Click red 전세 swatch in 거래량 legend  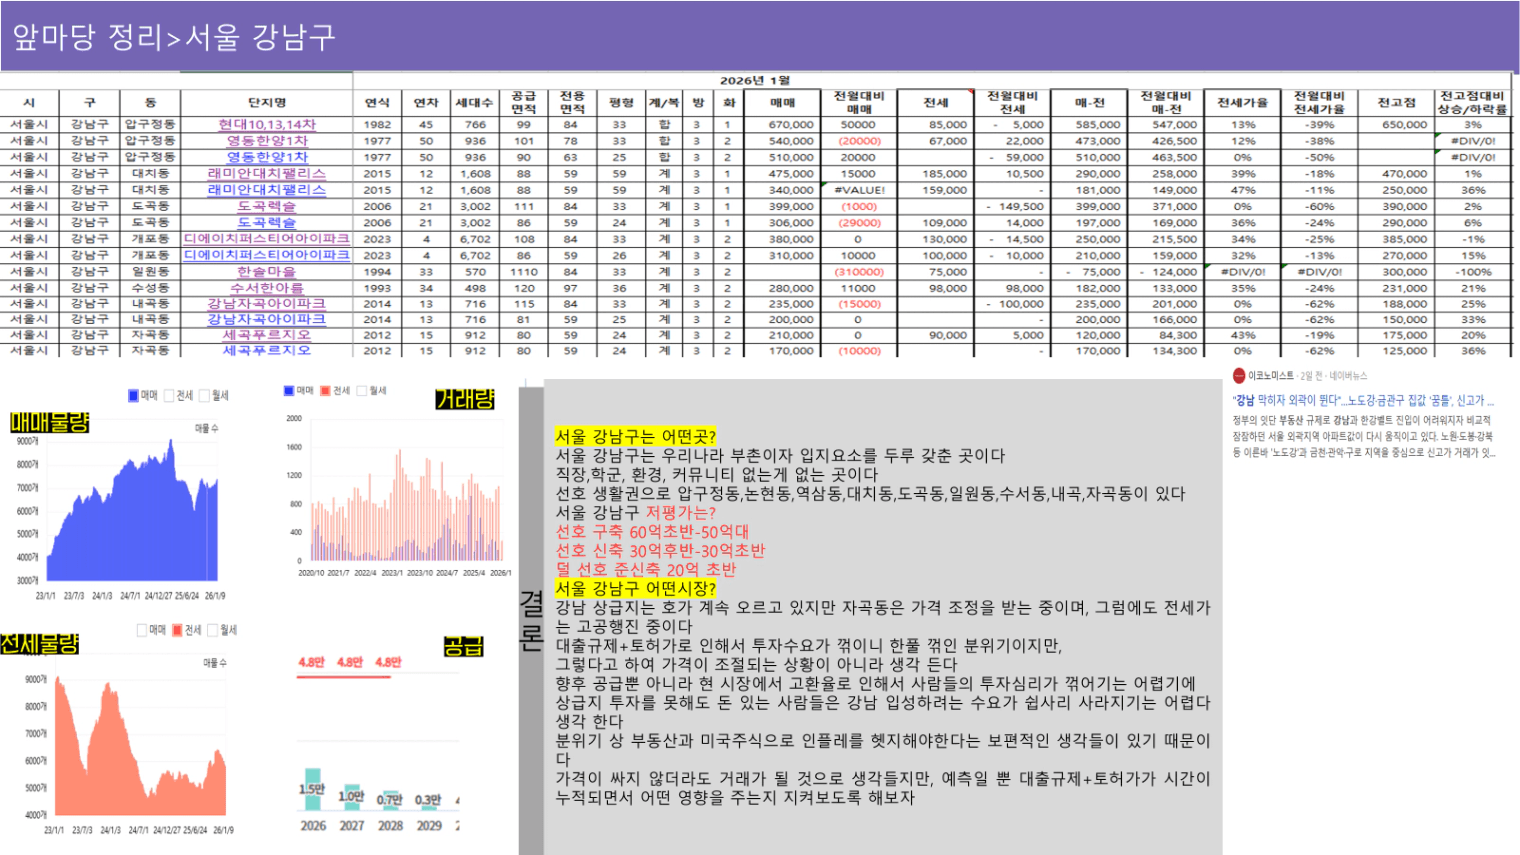coord(325,391)
